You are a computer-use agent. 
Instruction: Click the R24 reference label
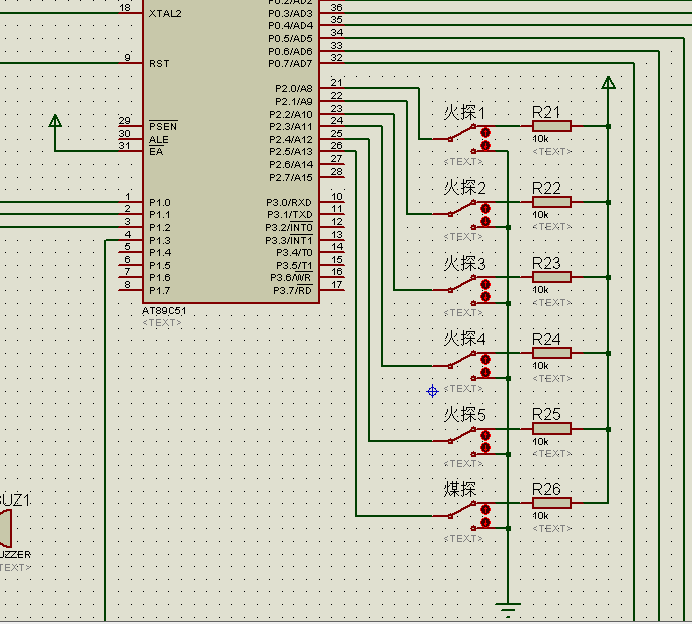546,339
